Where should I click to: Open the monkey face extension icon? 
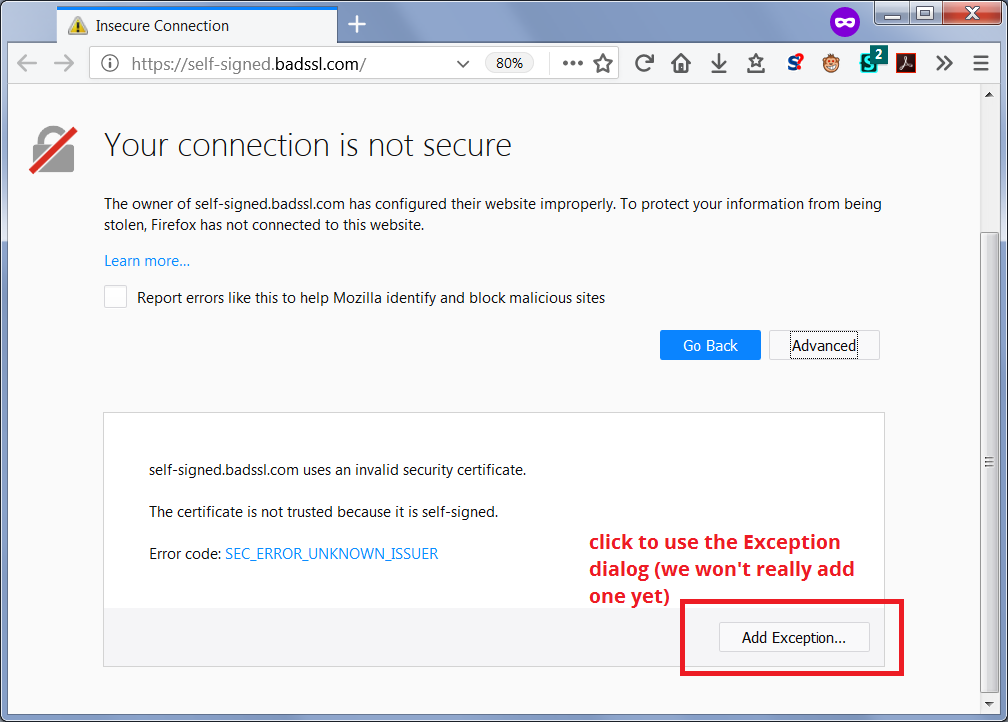[x=831, y=63]
